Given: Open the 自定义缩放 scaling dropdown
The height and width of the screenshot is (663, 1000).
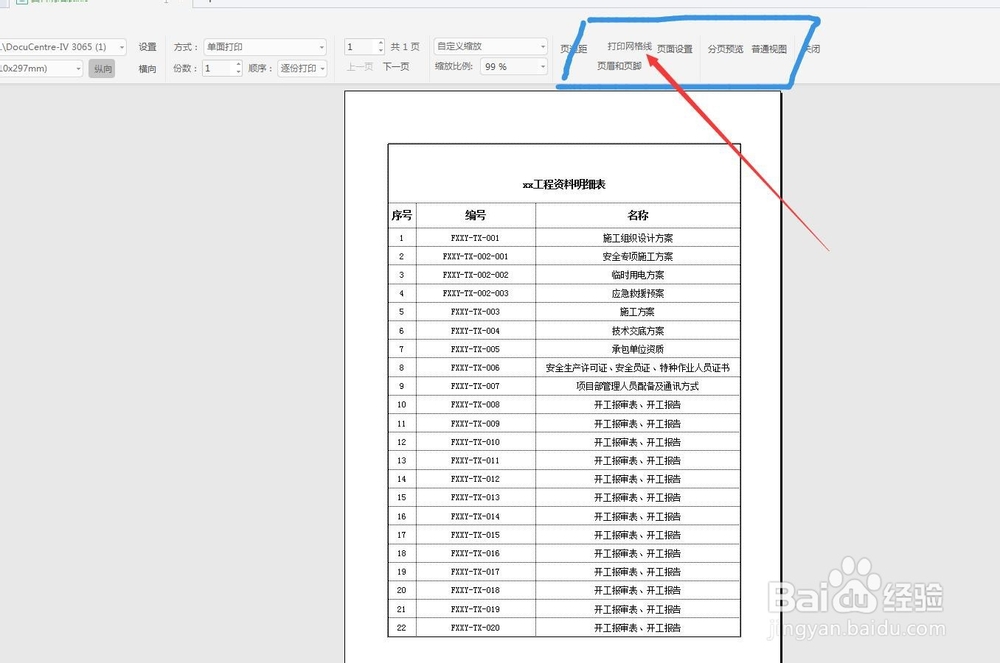Looking at the screenshot, I should coord(488,46).
